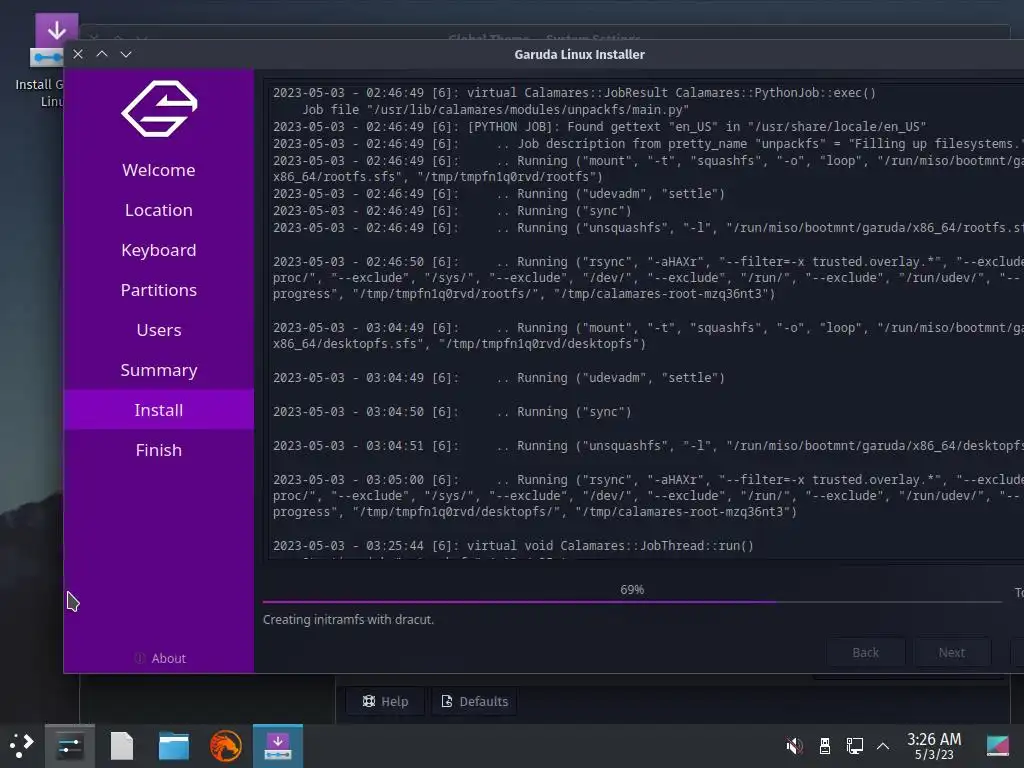The height and width of the screenshot is (768, 1024).
Task: Open the file manager folder icon in taskbar
Action: (x=174, y=746)
